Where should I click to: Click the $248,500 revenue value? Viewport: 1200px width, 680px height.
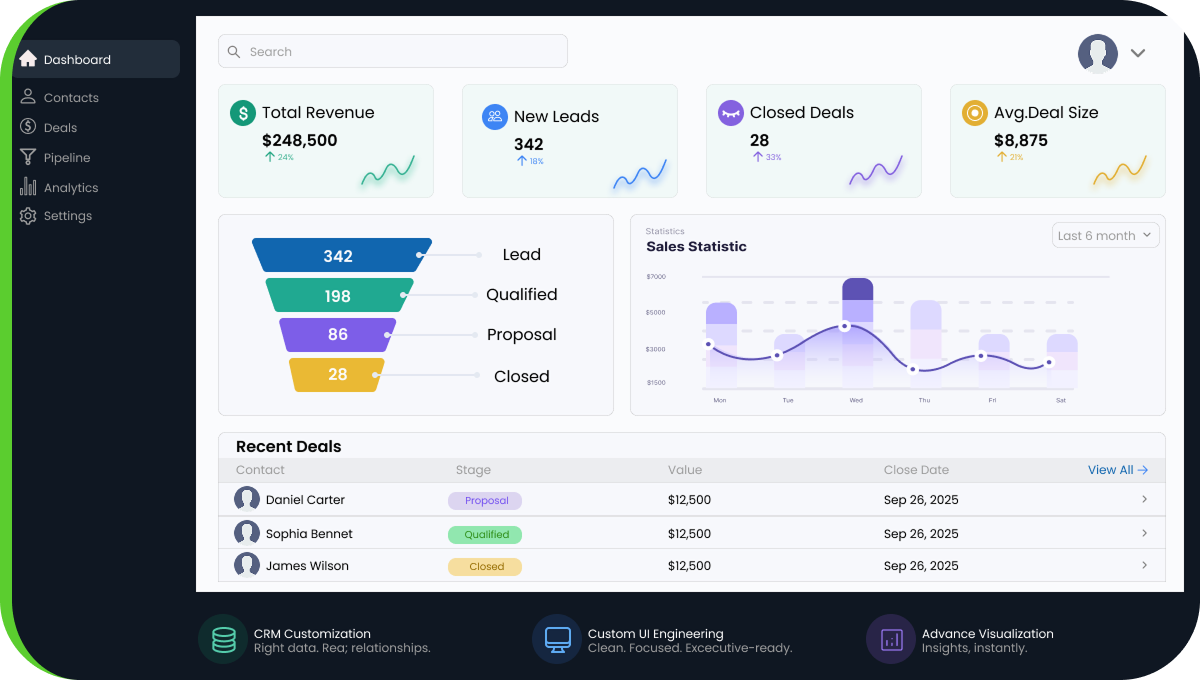tap(300, 140)
